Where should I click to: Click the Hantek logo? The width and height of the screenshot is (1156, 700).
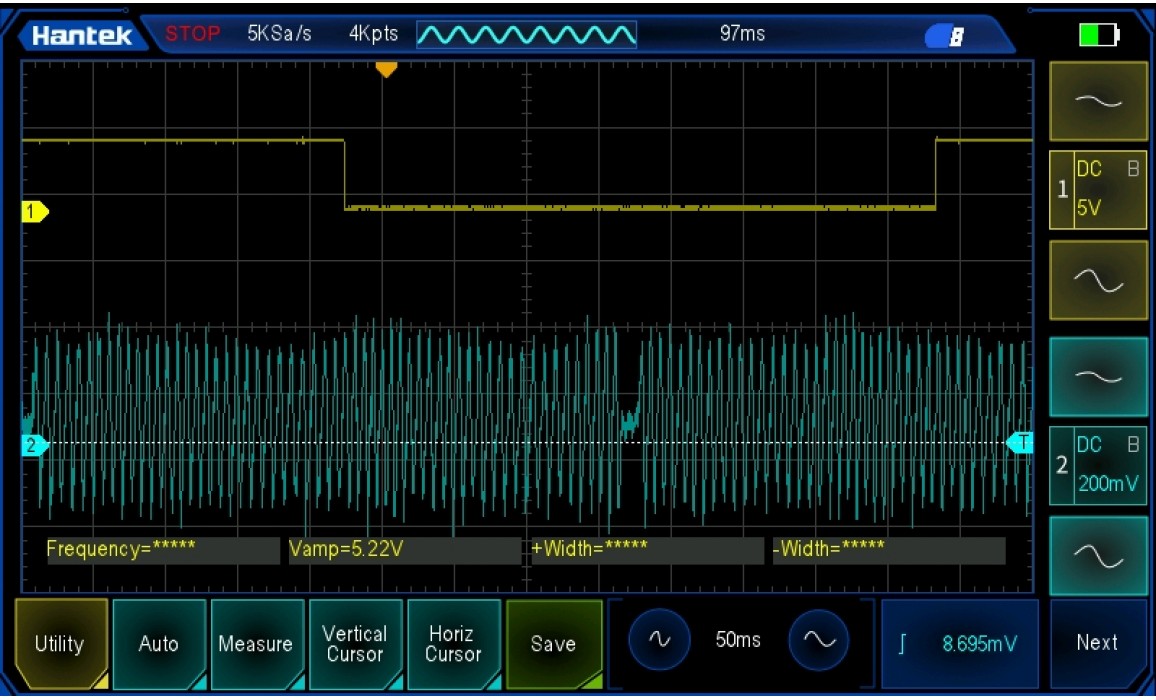point(82,36)
